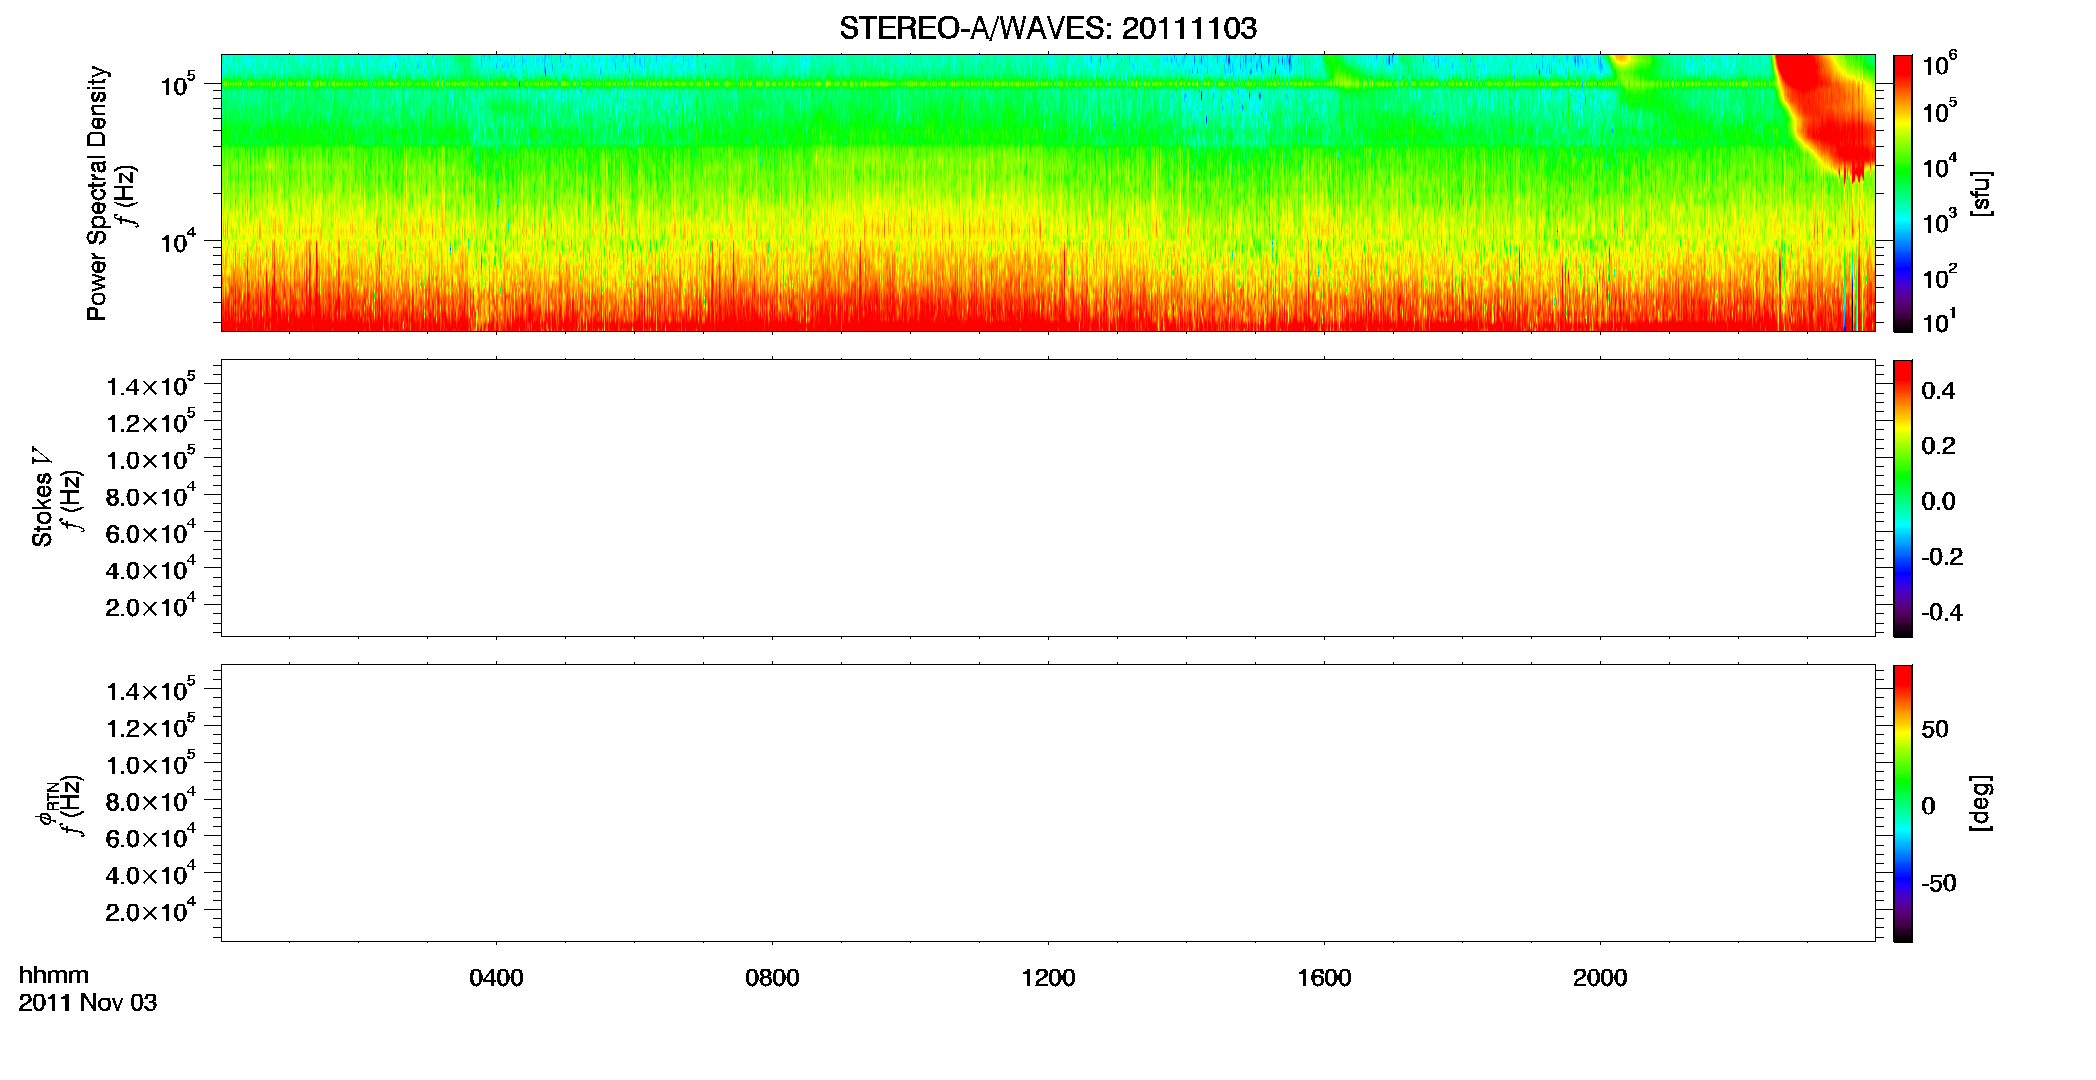Click the 2000 time tick label
The height and width of the screenshot is (1080, 2096).
[x=1600, y=978]
